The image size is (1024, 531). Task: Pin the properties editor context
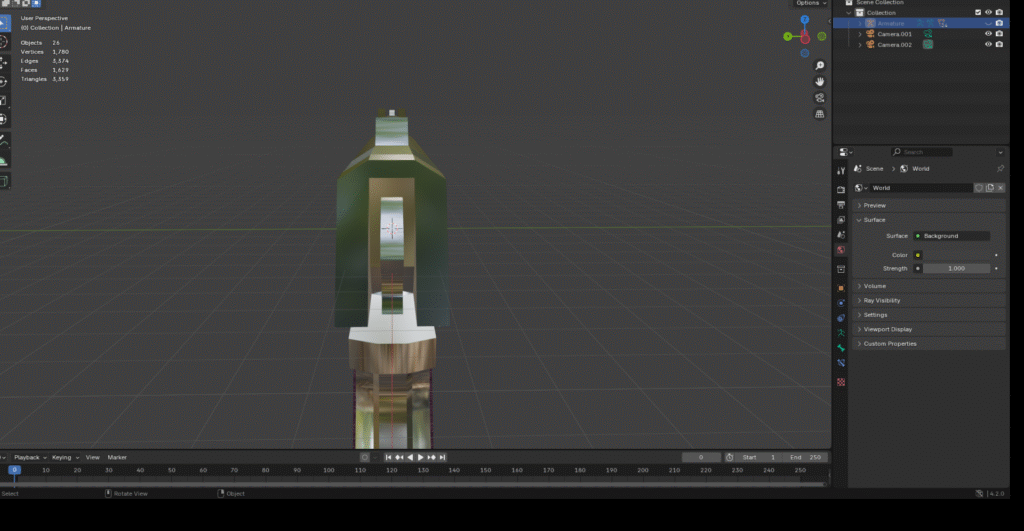click(1000, 169)
